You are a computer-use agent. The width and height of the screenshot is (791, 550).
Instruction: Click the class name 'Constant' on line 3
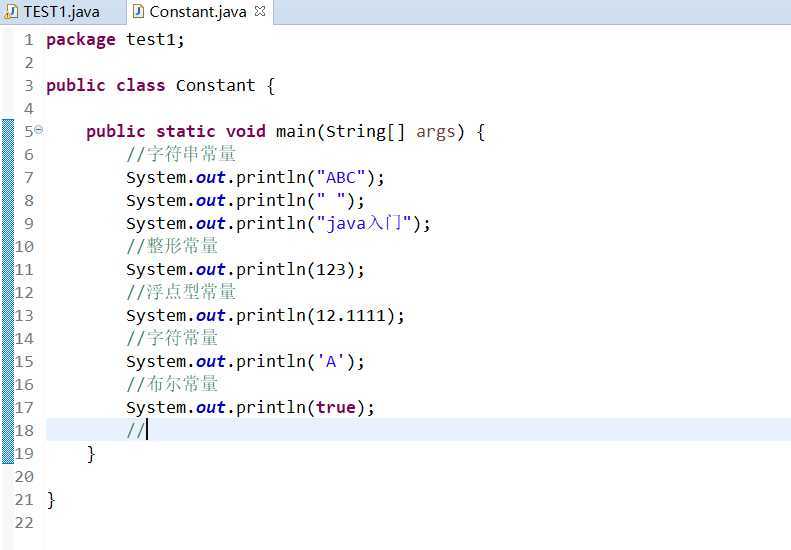(215, 85)
